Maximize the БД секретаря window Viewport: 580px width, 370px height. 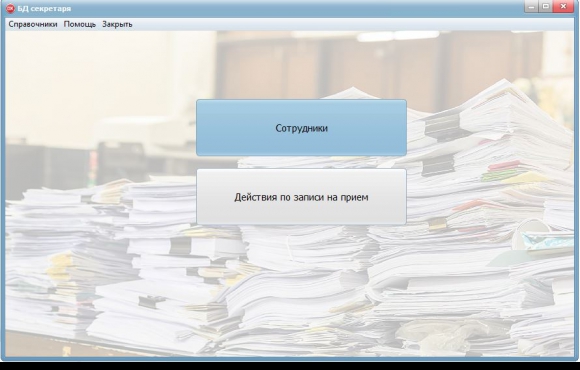click(546, 7)
